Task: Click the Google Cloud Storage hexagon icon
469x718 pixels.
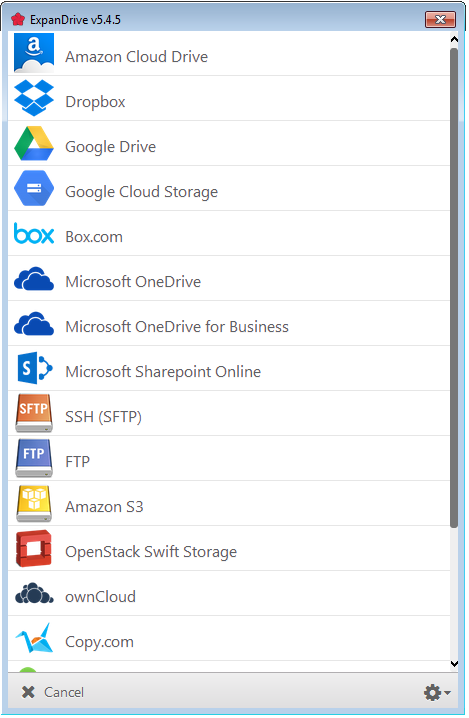Action: 34,189
